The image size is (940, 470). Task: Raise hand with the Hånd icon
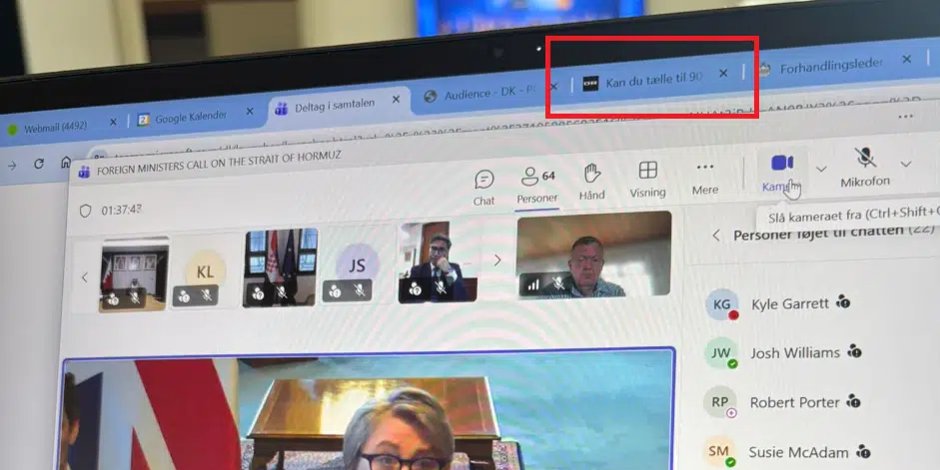click(592, 175)
